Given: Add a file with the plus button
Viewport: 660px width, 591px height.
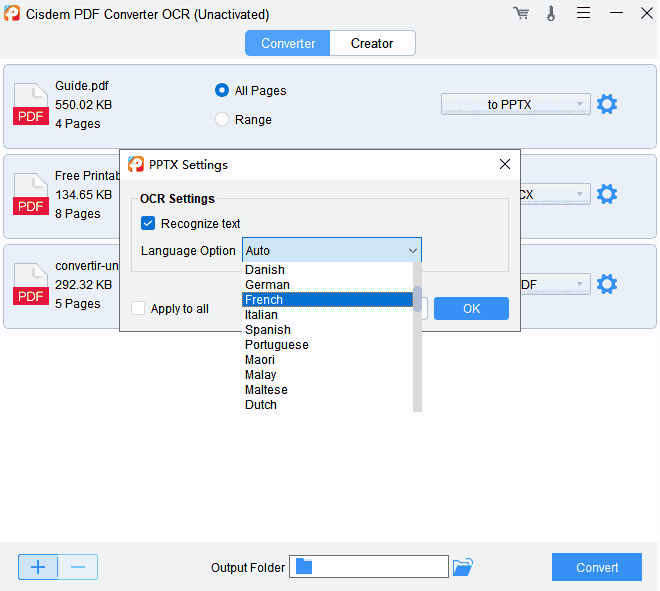Looking at the screenshot, I should pos(38,567).
